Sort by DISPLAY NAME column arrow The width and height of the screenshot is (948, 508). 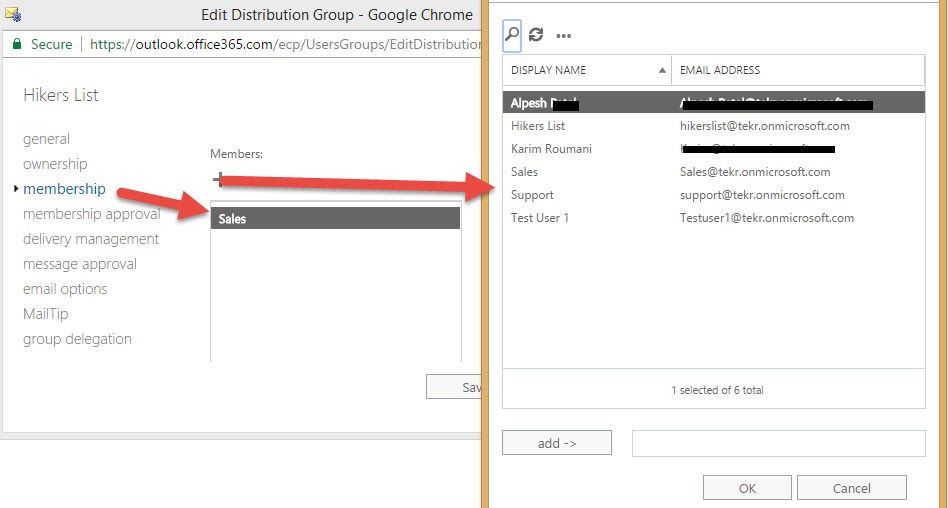click(662, 70)
